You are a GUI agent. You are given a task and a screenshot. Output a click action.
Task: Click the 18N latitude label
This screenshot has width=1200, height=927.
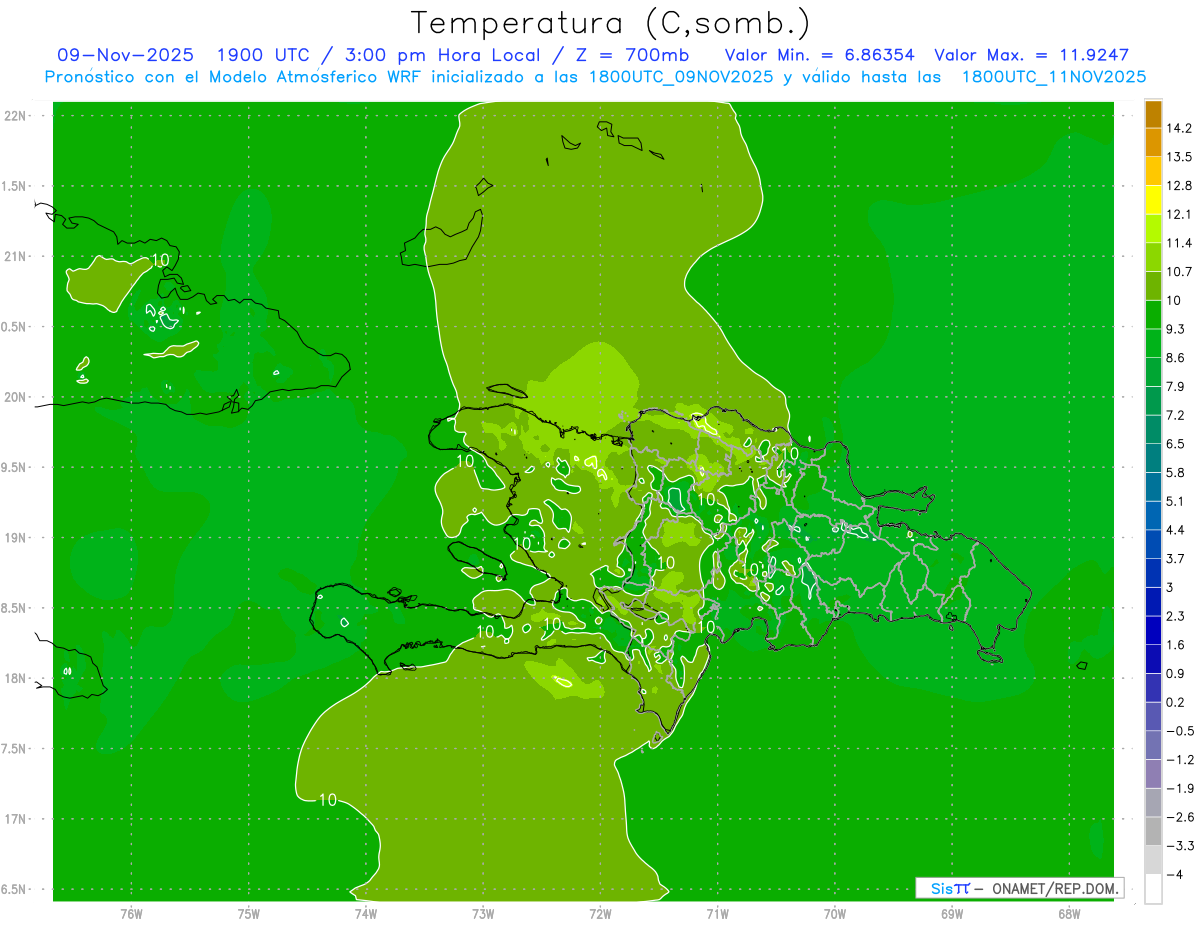coord(16,678)
